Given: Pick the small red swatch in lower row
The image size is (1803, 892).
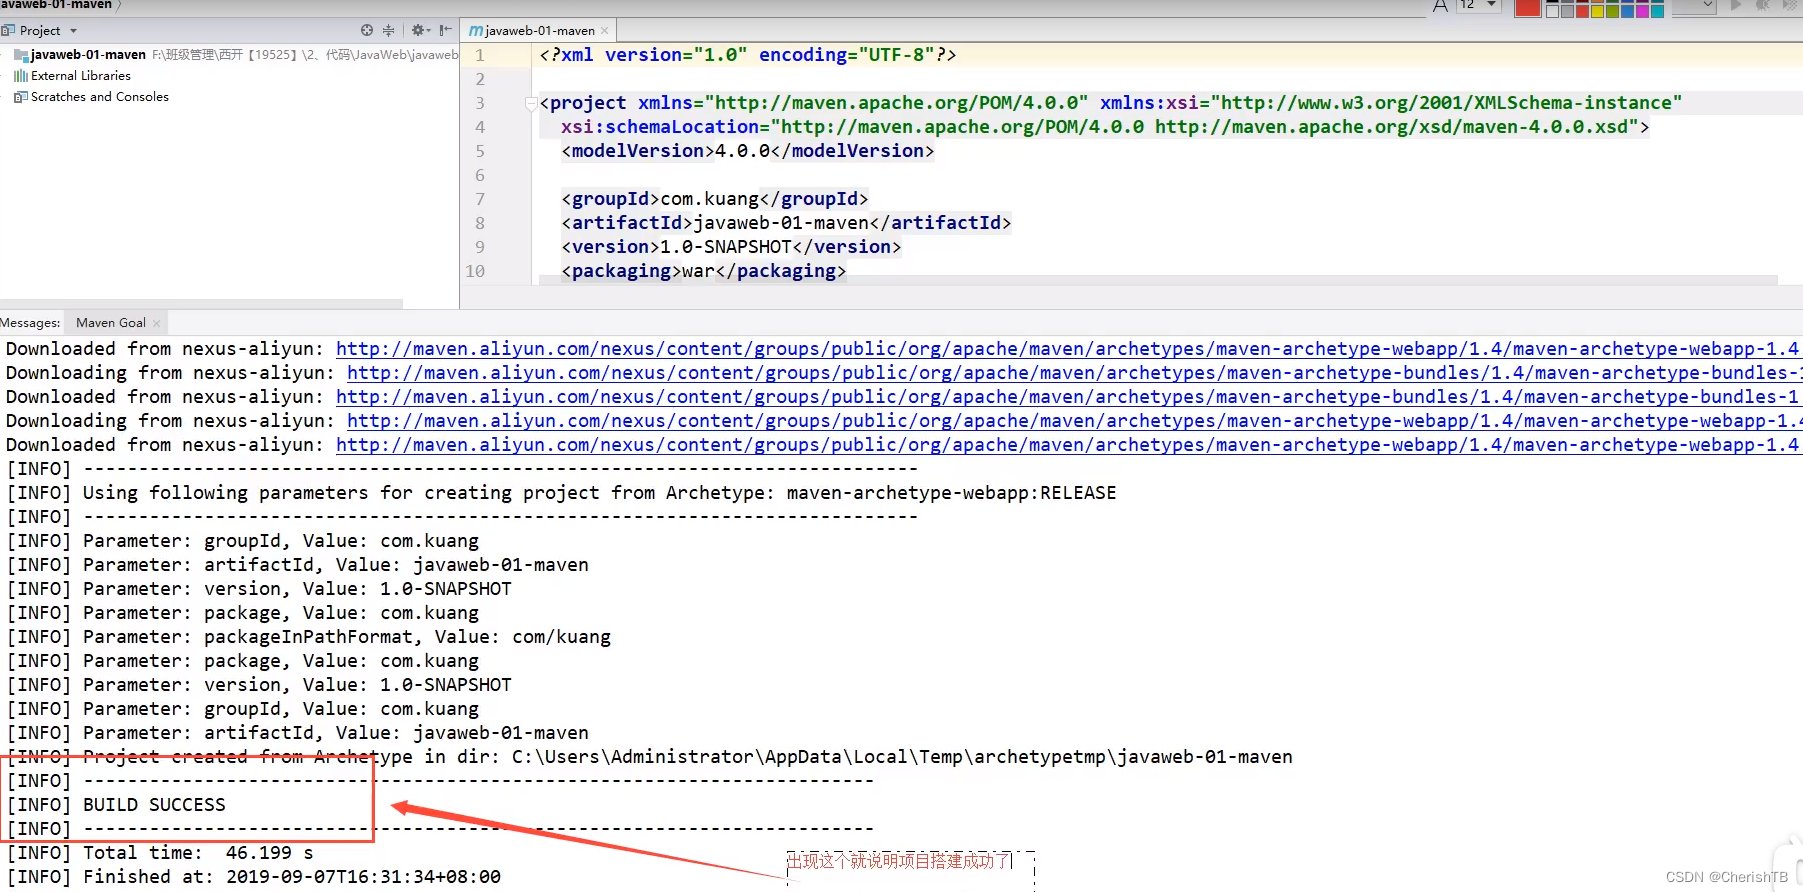Looking at the screenshot, I should coord(1582,11).
